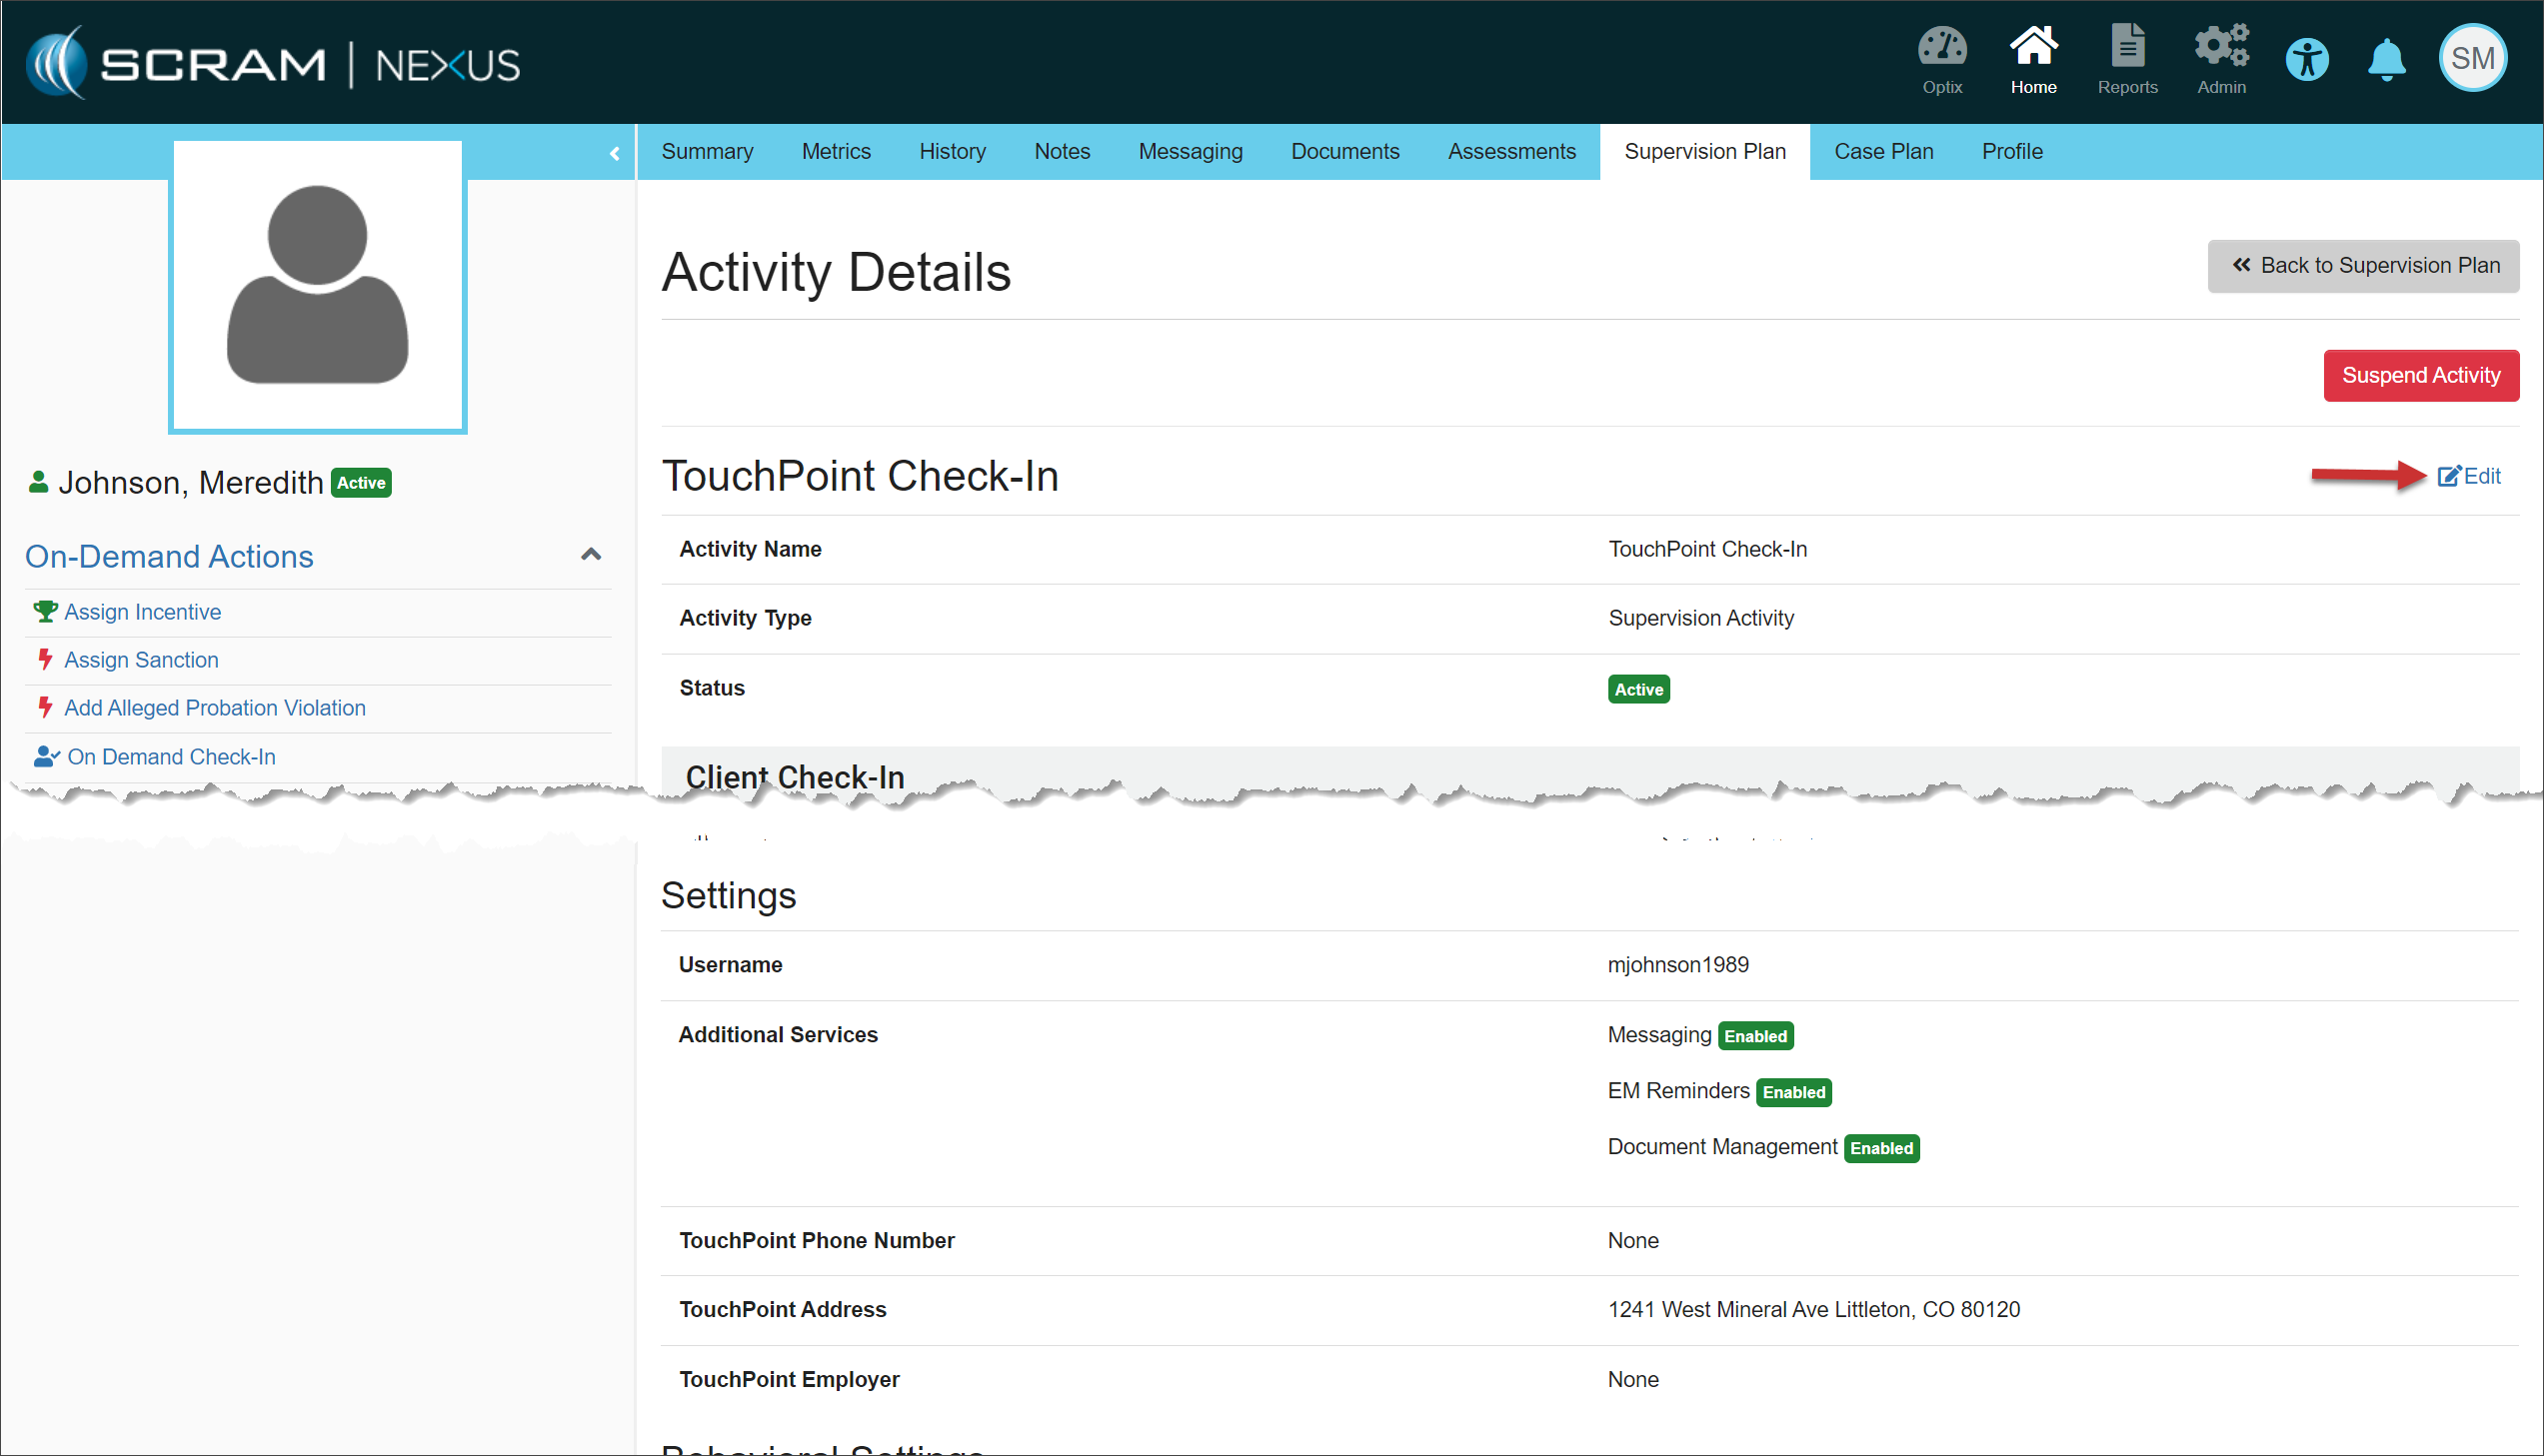Click the client profile photo placeholder
The width and height of the screenshot is (2544, 1456).
click(317, 286)
